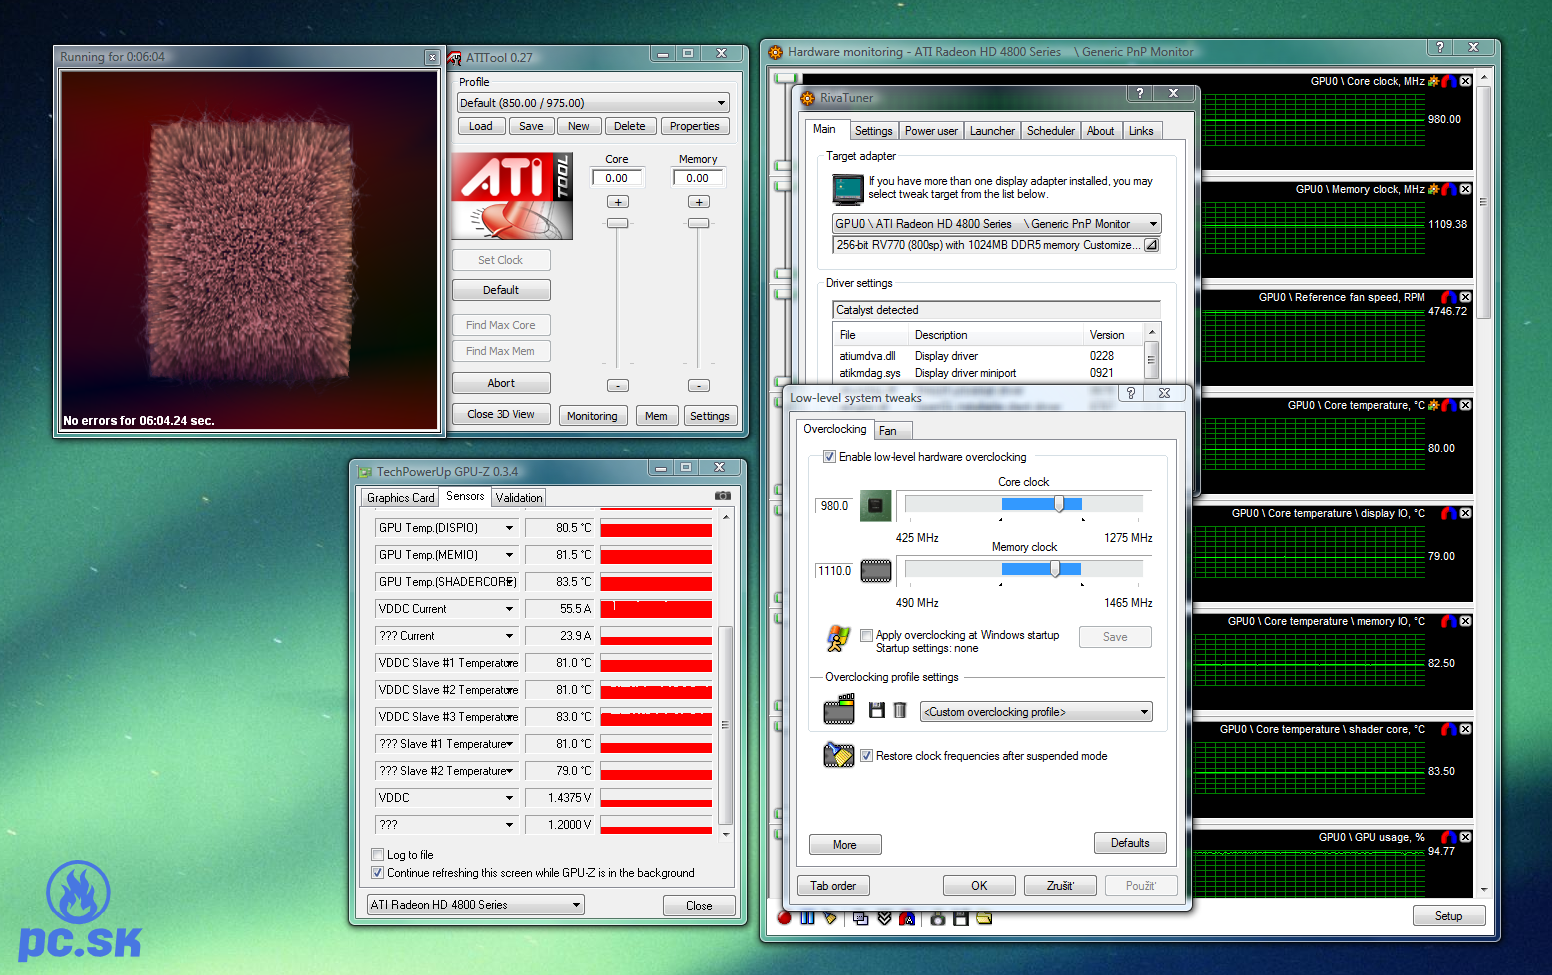Click the ATITool Core slider handle
This screenshot has height=975, width=1552.
click(618, 223)
